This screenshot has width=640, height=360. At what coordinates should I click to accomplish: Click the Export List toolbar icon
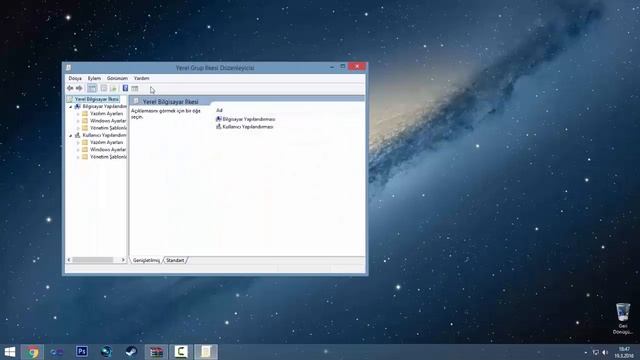coord(113,88)
